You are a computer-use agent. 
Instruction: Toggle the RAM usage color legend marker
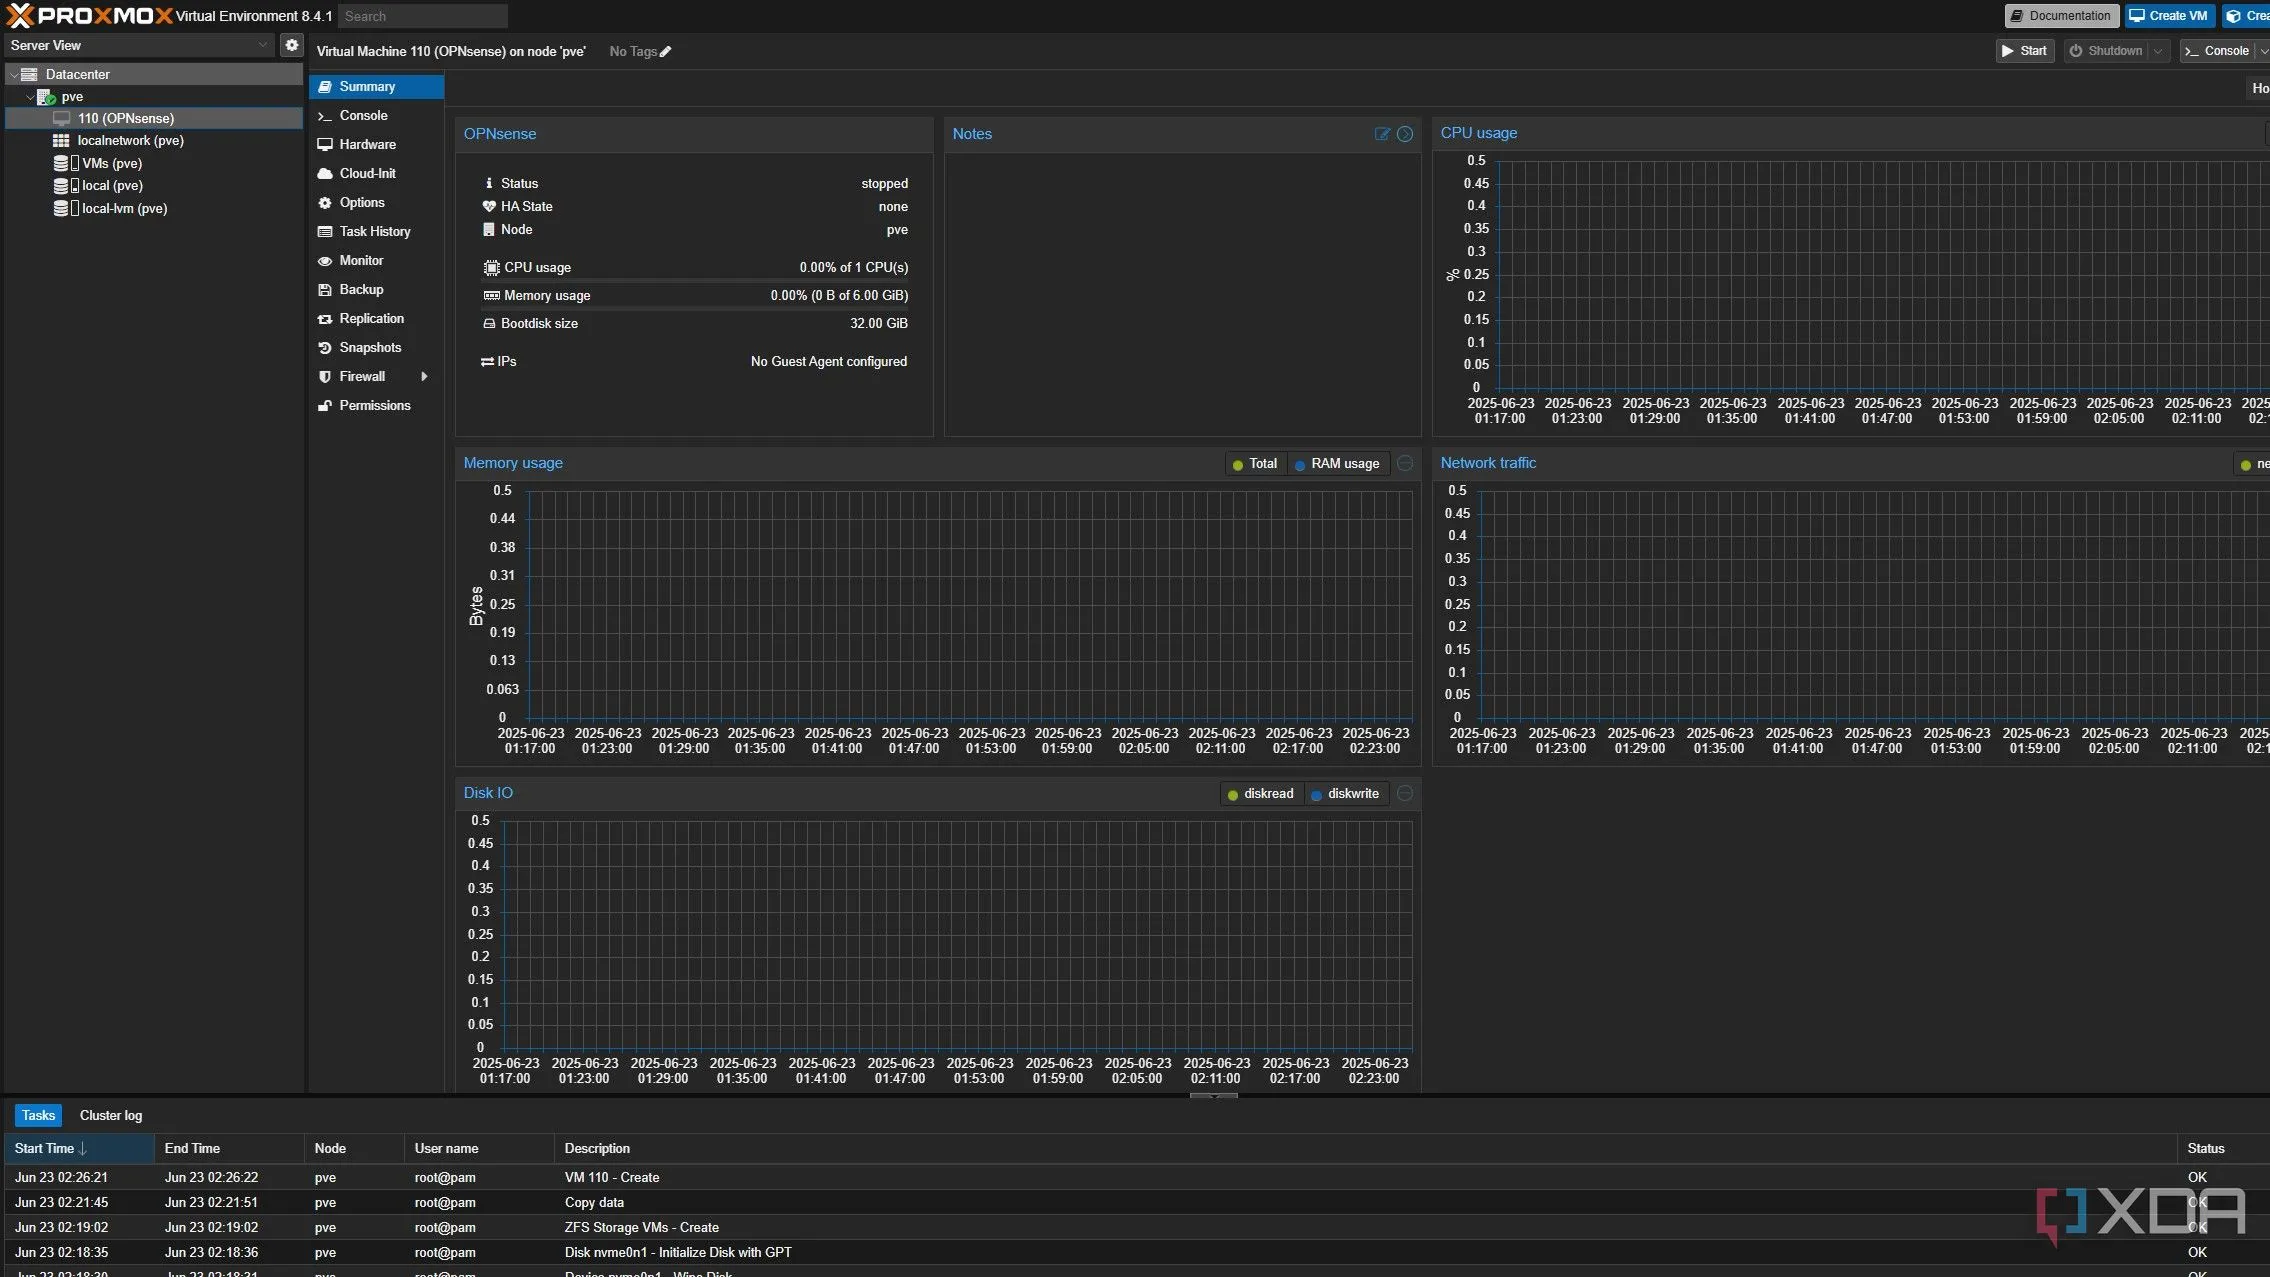point(1300,465)
